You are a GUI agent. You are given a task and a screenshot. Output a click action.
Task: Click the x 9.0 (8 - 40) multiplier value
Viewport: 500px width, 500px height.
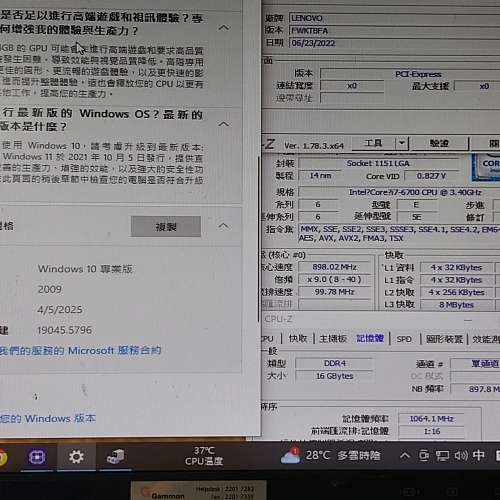click(335, 279)
